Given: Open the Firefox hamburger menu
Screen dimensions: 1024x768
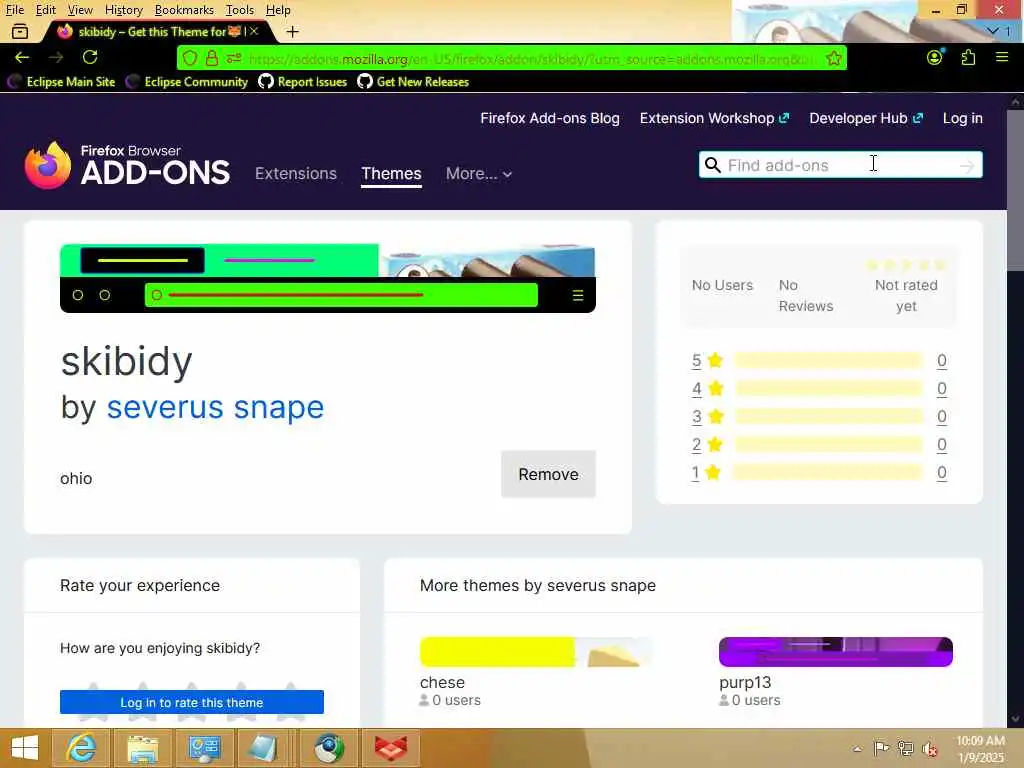Looking at the screenshot, I should point(1002,57).
